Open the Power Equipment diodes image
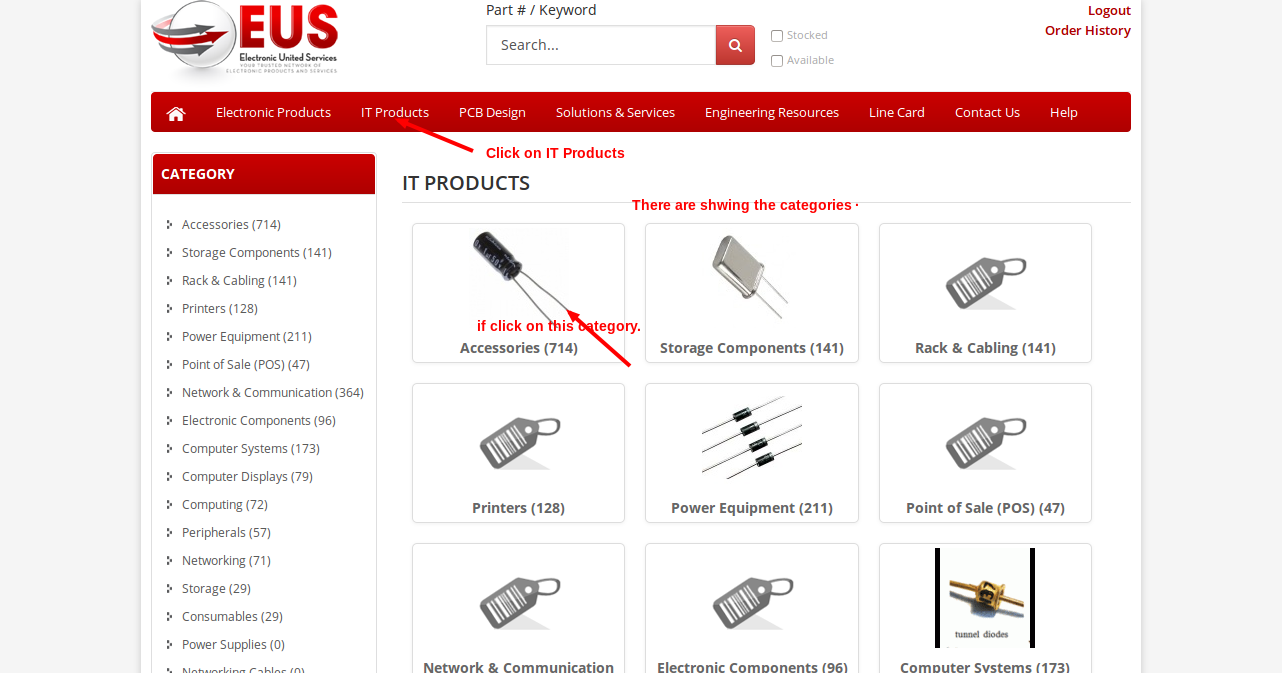The width and height of the screenshot is (1282, 673). (x=752, y=438)
